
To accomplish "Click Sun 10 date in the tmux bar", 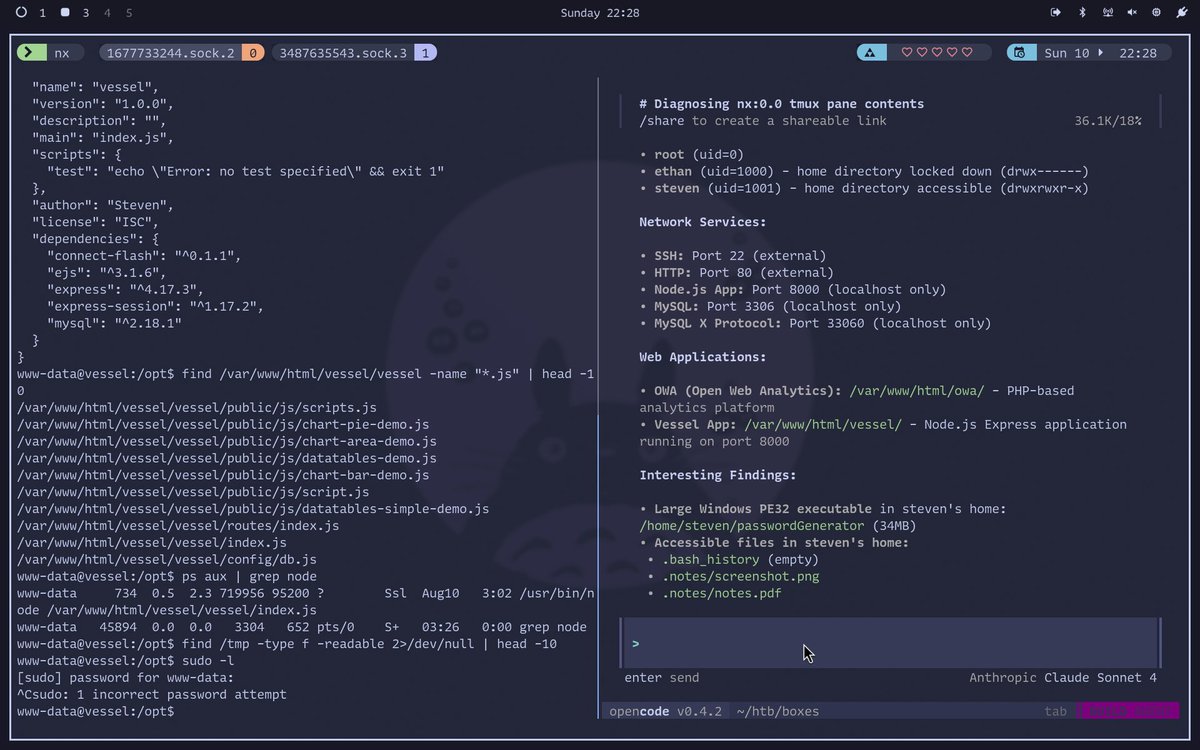I will point(1067,53).
